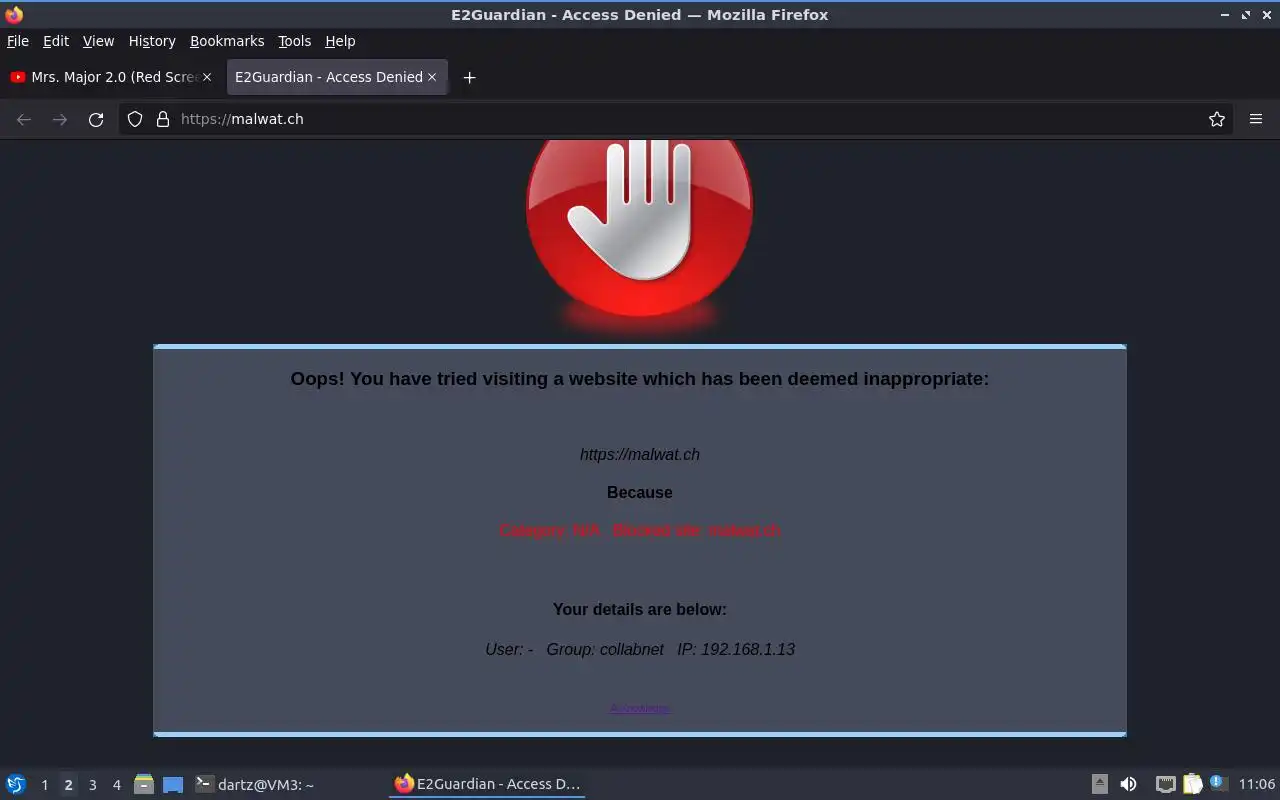Screen dimensions: 1280x800
Task: Click the blue show-desktop taskbar icon
Action: pyautogui.click(x=173, y=785)
